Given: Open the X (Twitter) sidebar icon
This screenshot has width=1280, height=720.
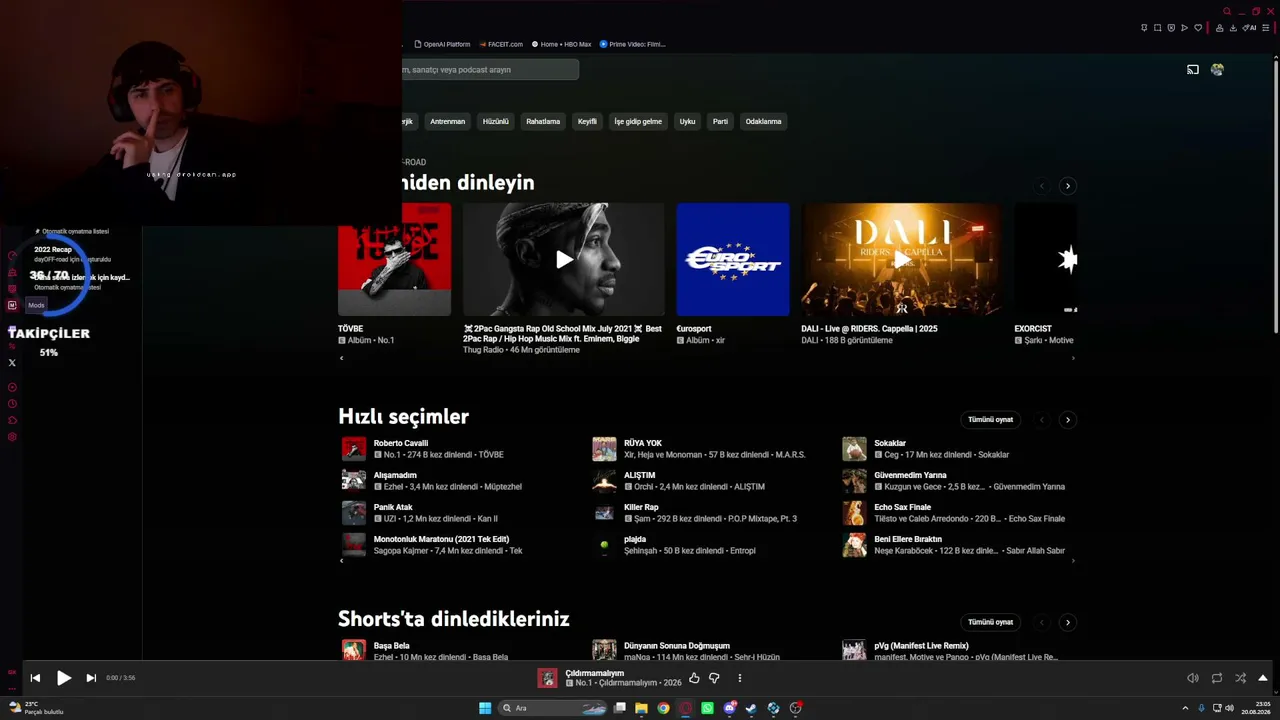Looking at the screenshot, I should pos(12,363).
